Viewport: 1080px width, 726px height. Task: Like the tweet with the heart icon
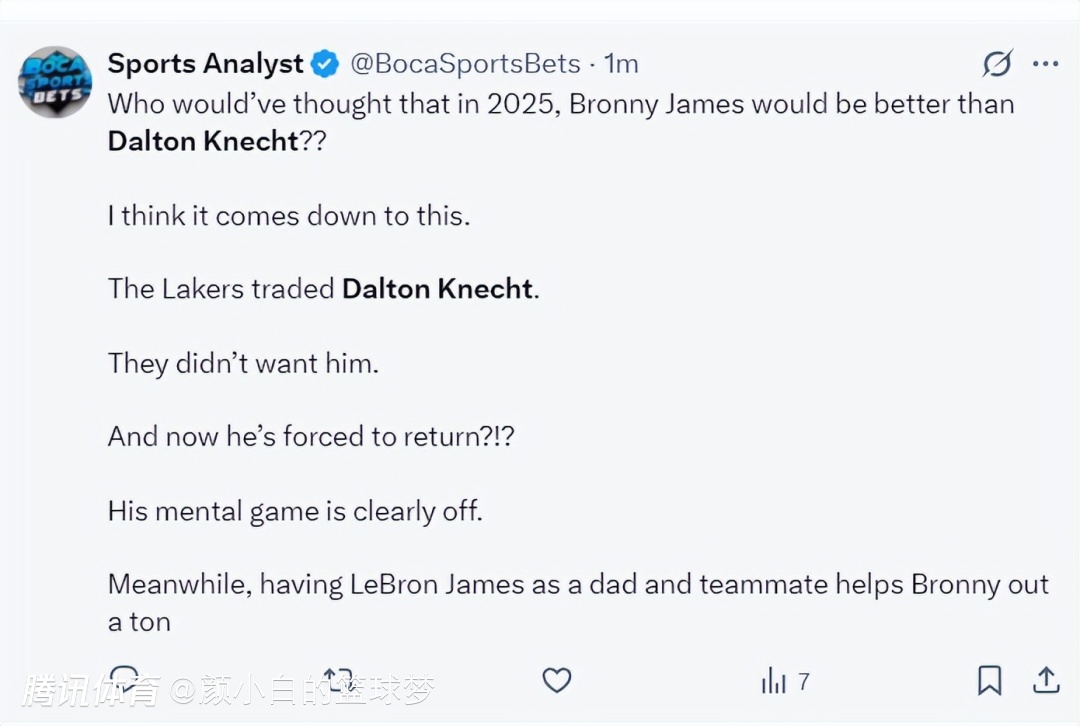pos(557,681)
